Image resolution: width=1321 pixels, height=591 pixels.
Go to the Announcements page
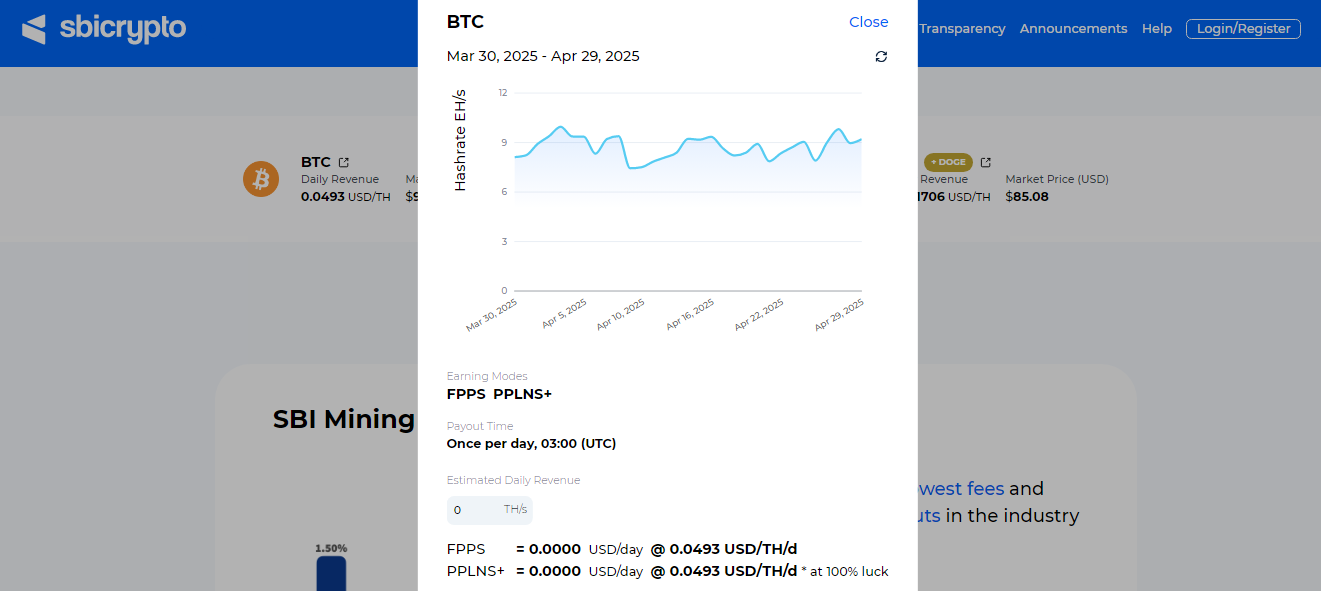click(1073, 29)
